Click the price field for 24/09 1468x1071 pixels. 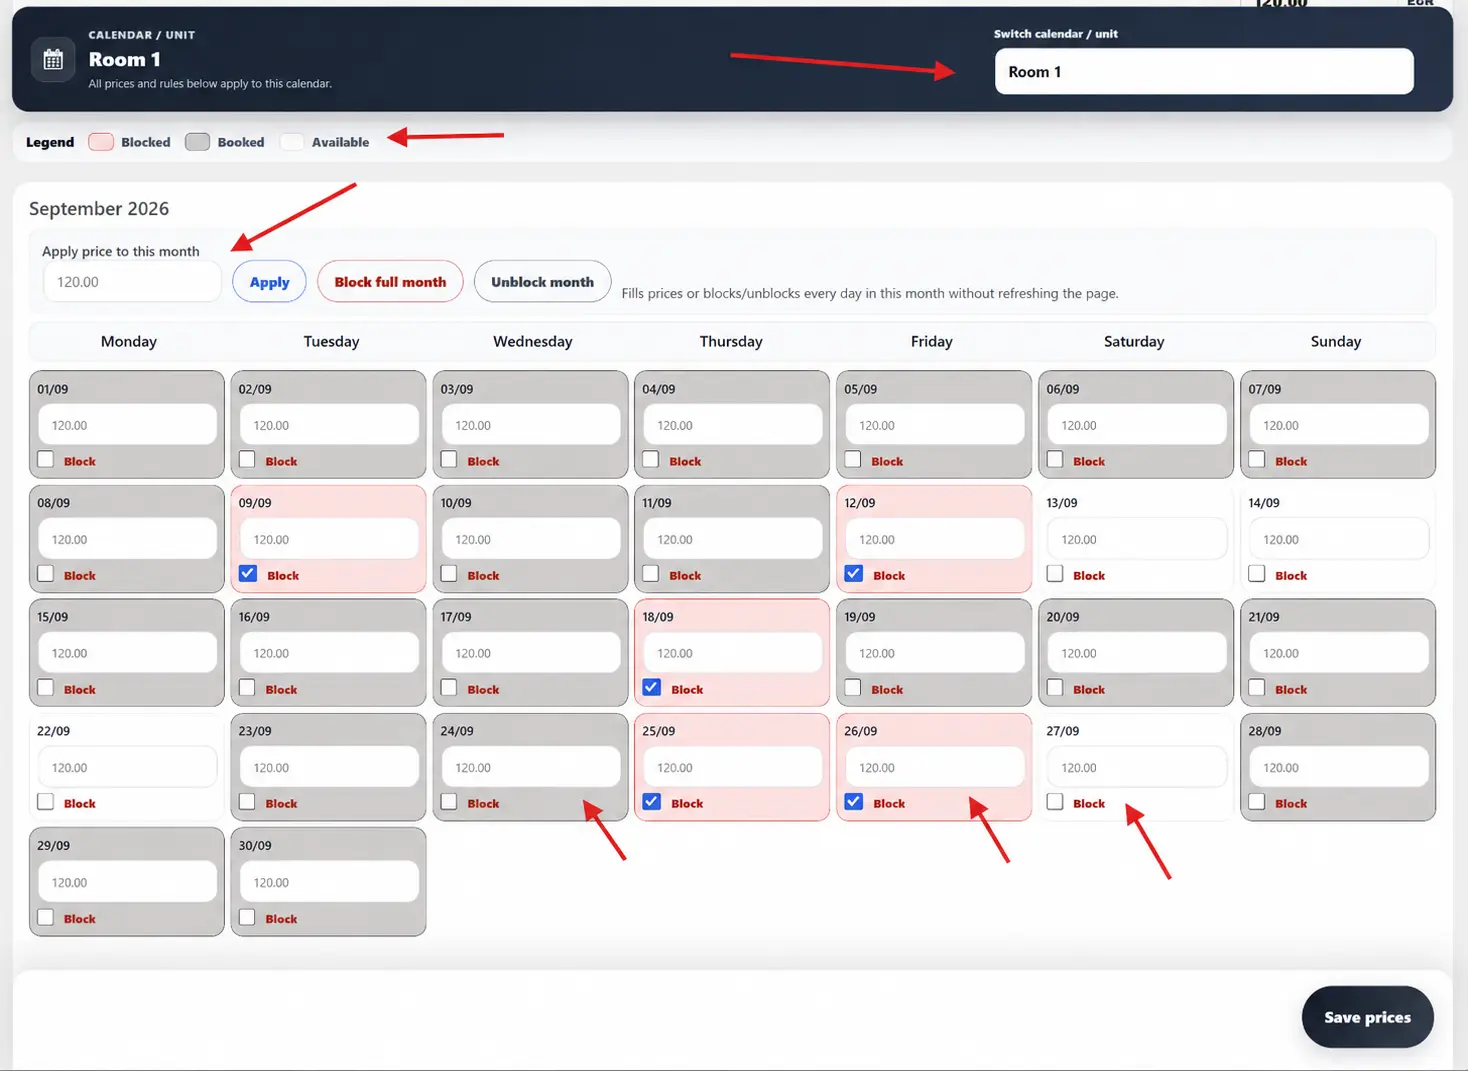[x=531, y=767]
